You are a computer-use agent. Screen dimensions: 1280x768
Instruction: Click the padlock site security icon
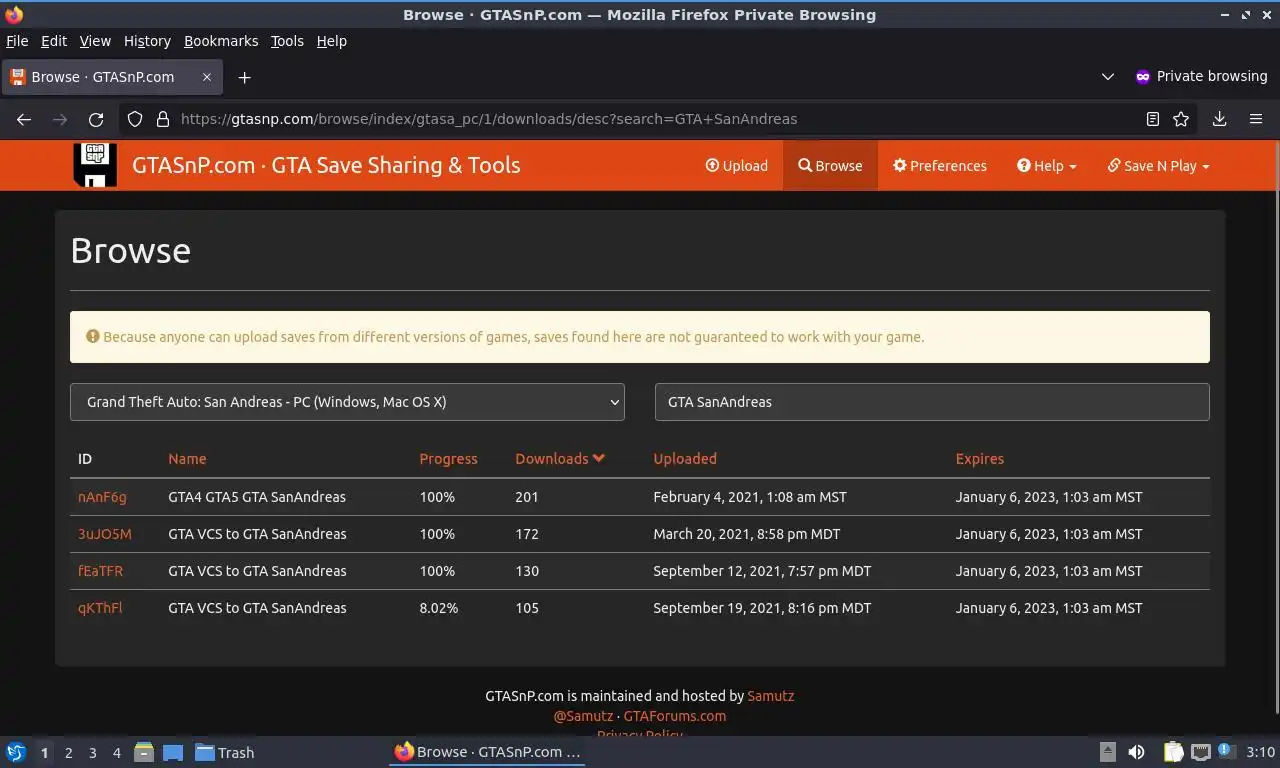point(163,119)
